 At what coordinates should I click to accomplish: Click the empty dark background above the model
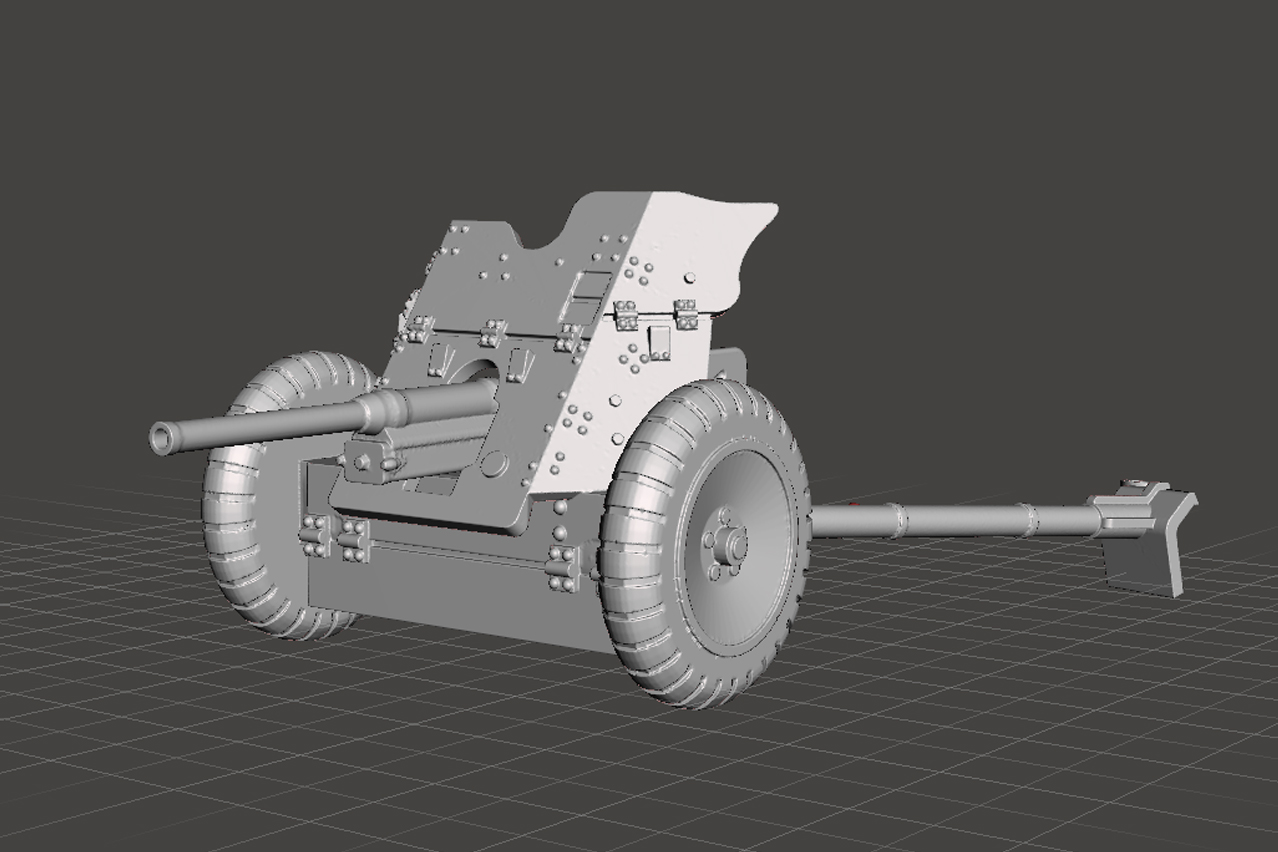click(x=640, y=90)
